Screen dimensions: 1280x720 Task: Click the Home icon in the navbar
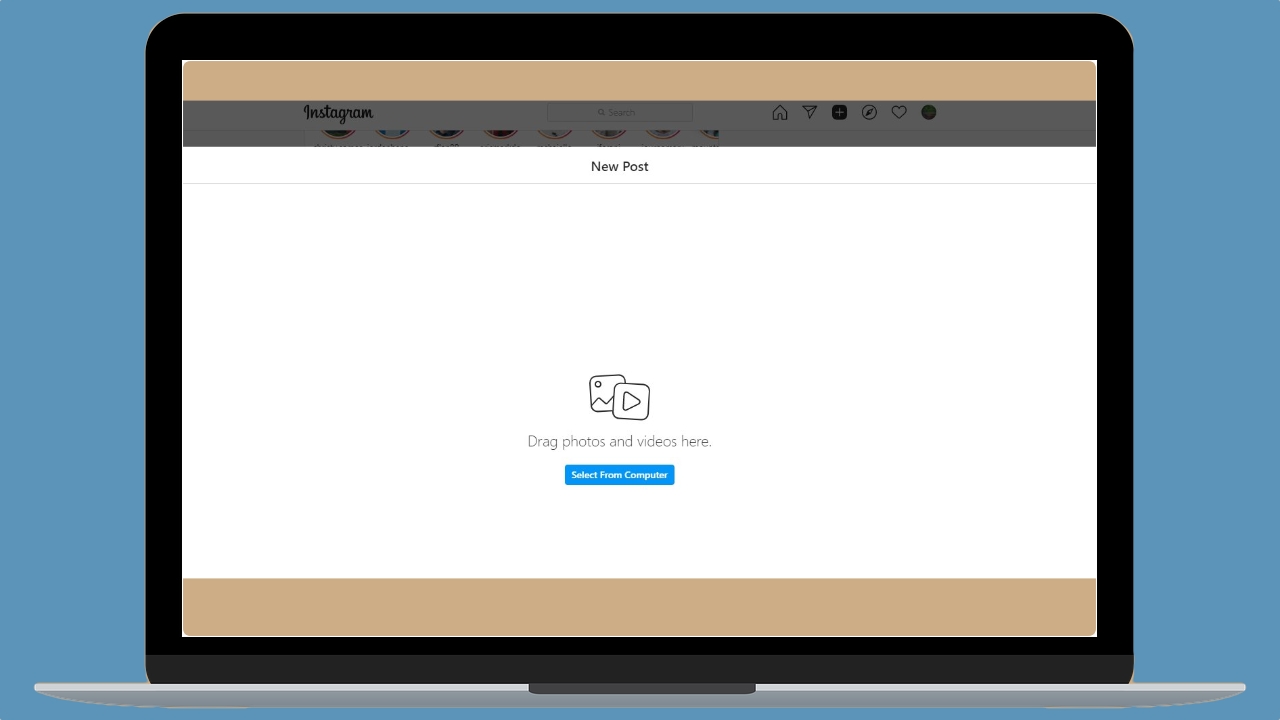click(780, 112)
